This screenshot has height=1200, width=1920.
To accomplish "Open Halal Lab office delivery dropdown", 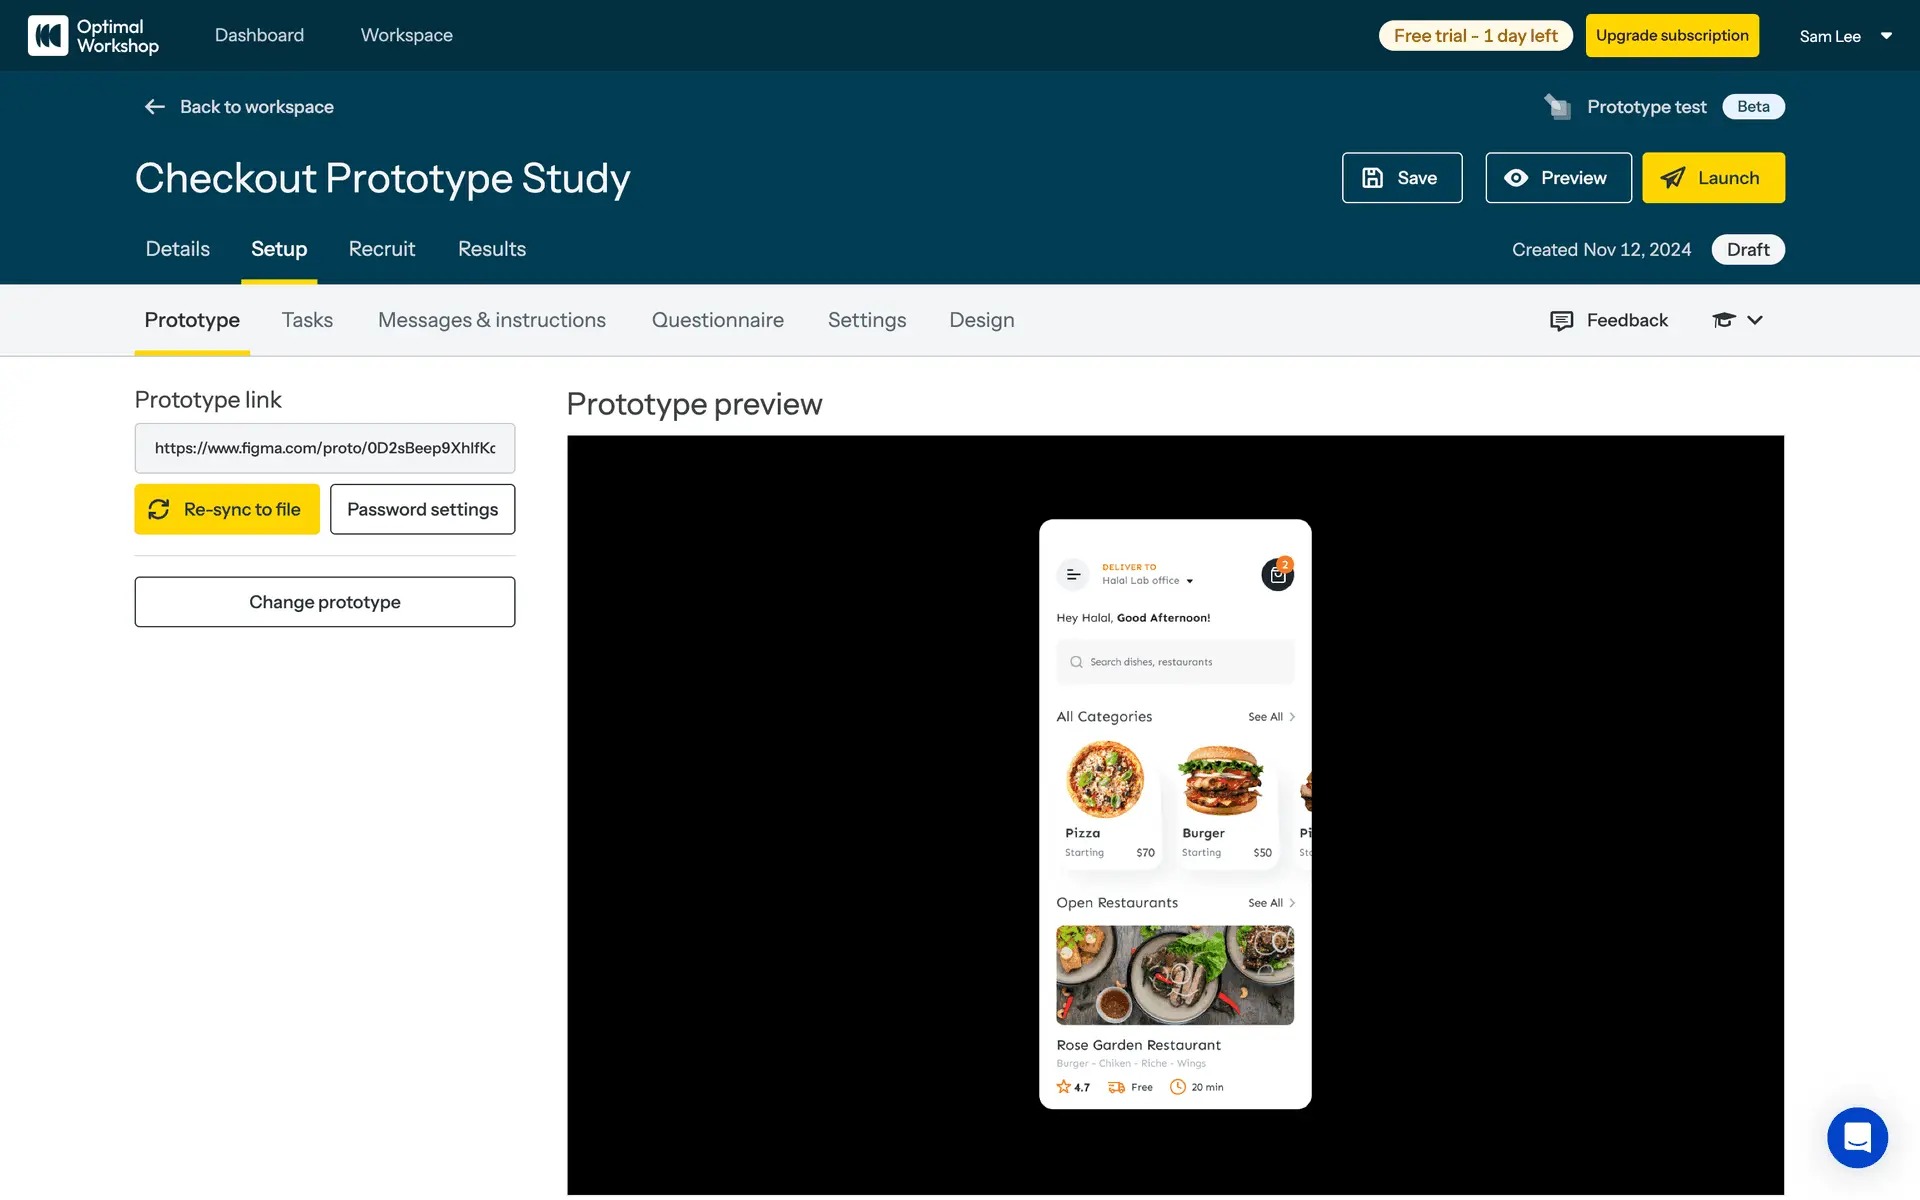I will (1189, 581).
